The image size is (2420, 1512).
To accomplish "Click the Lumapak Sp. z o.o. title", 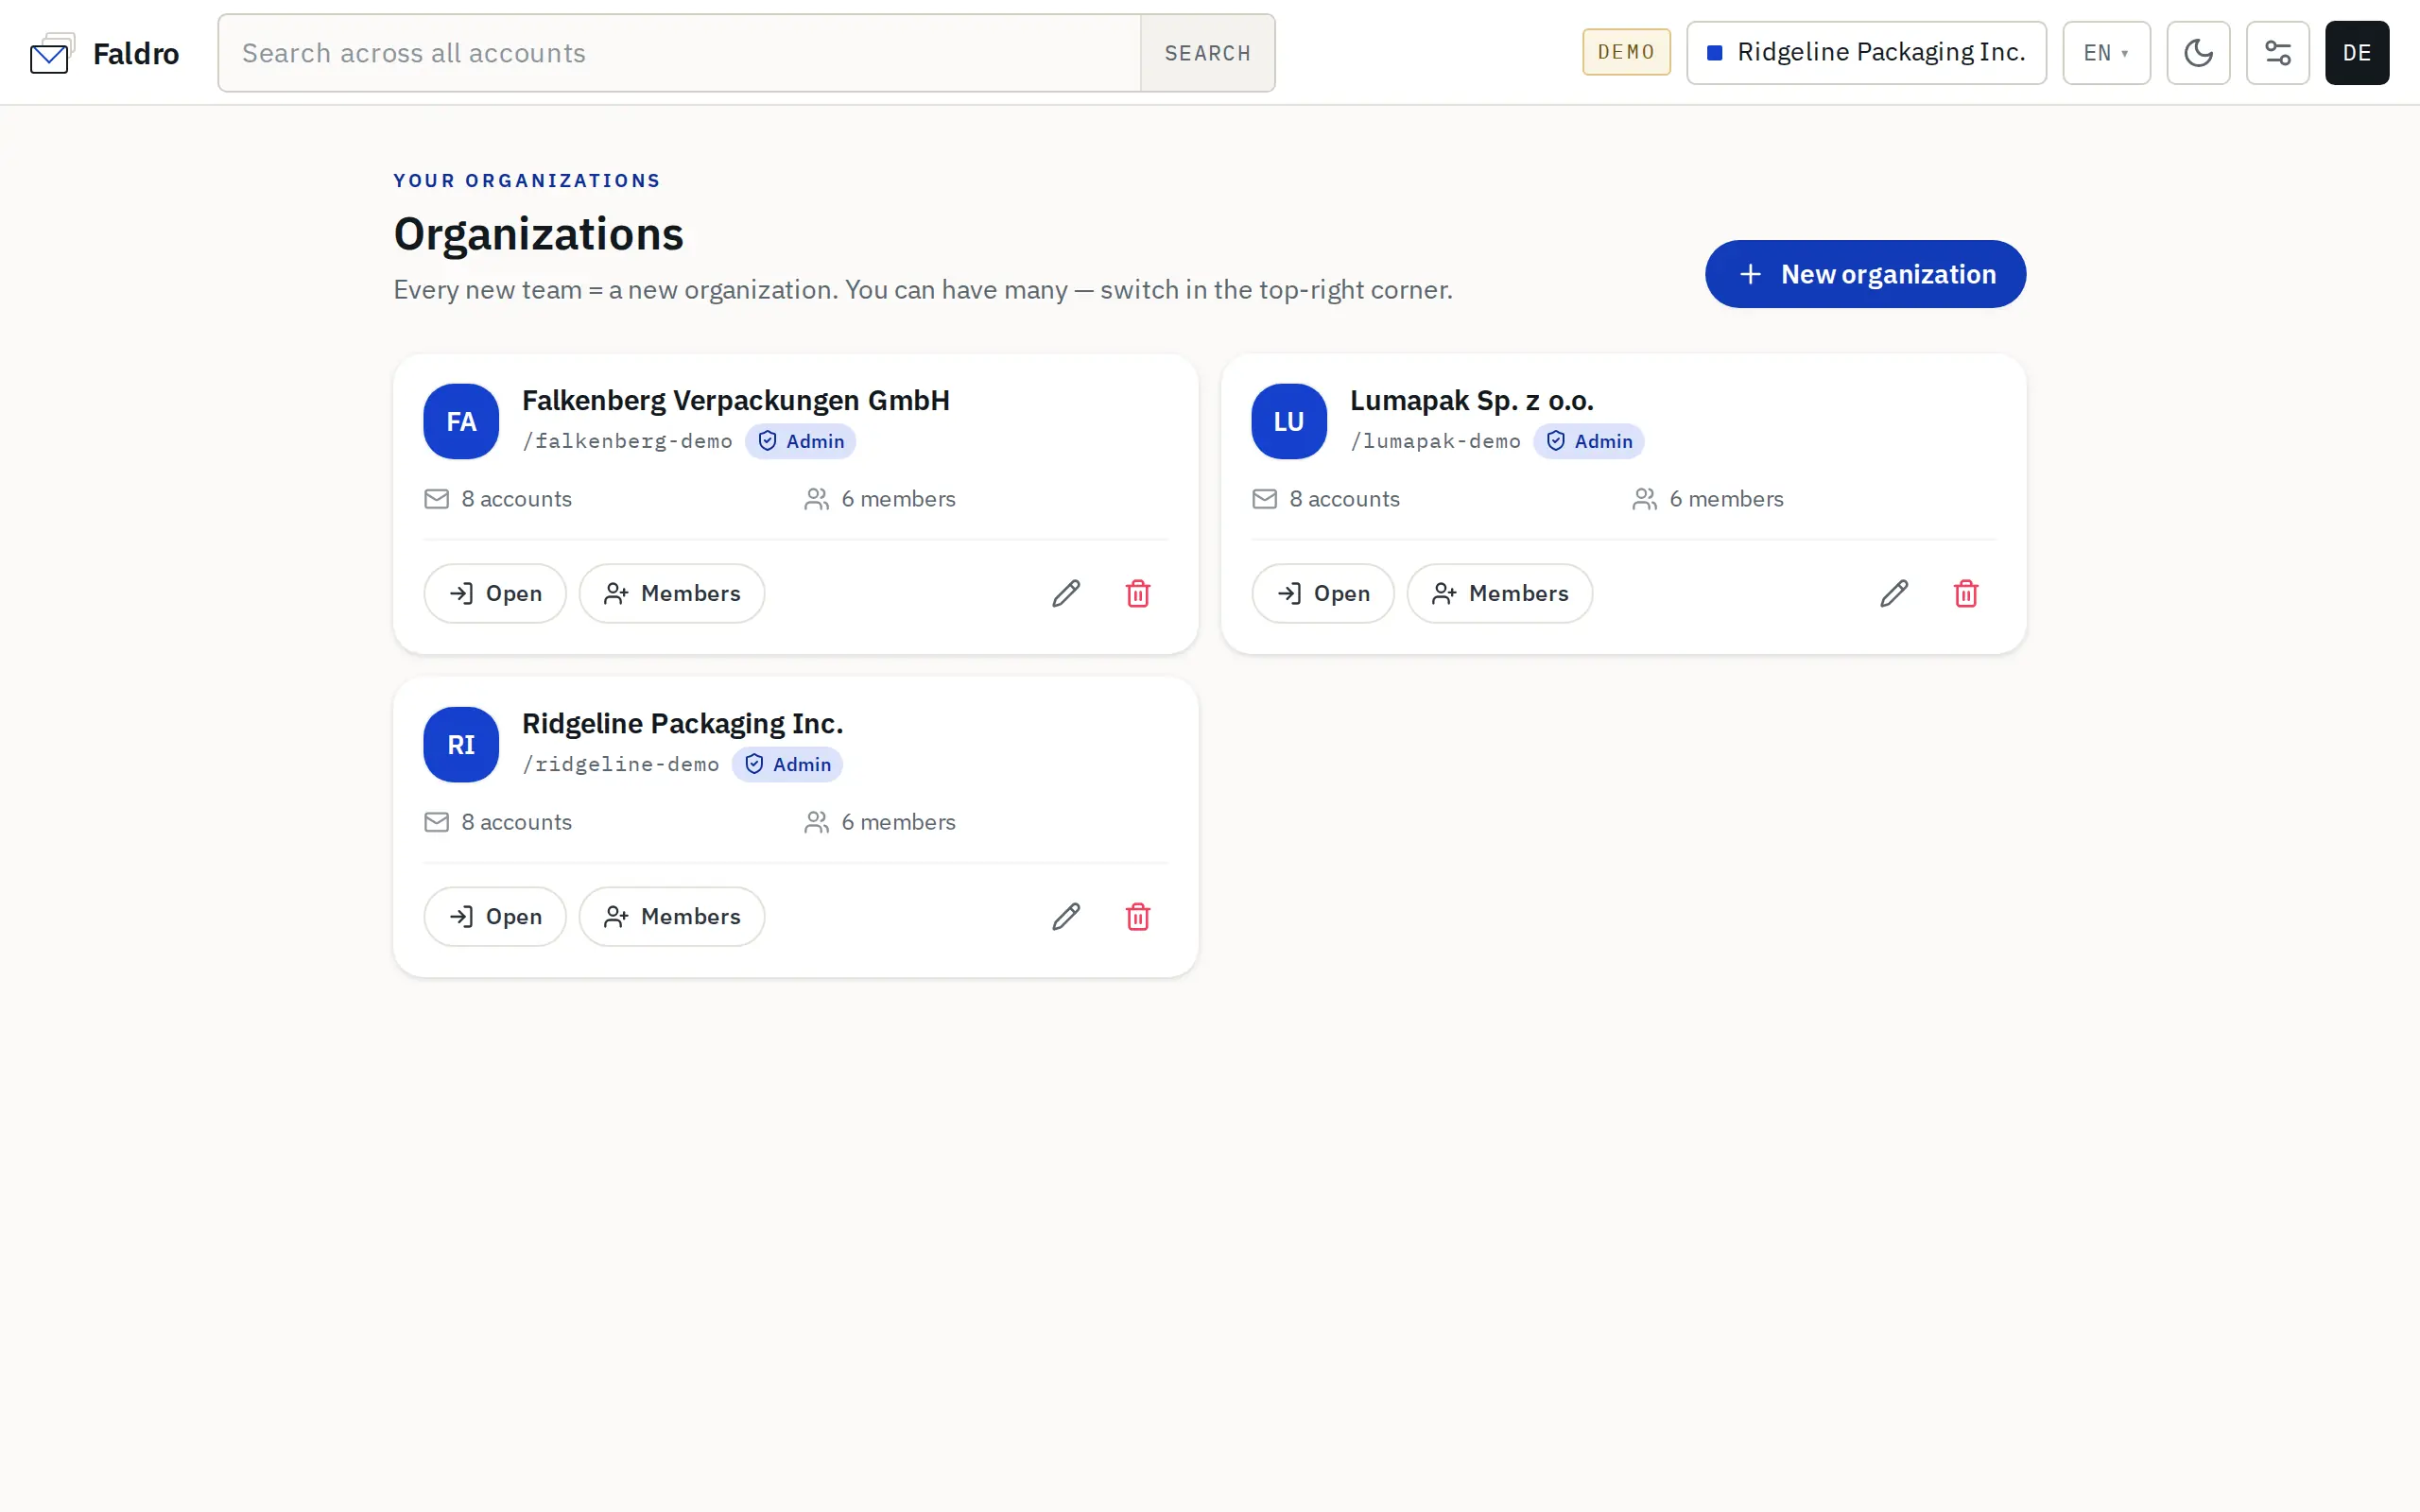I will [1472, 400].
